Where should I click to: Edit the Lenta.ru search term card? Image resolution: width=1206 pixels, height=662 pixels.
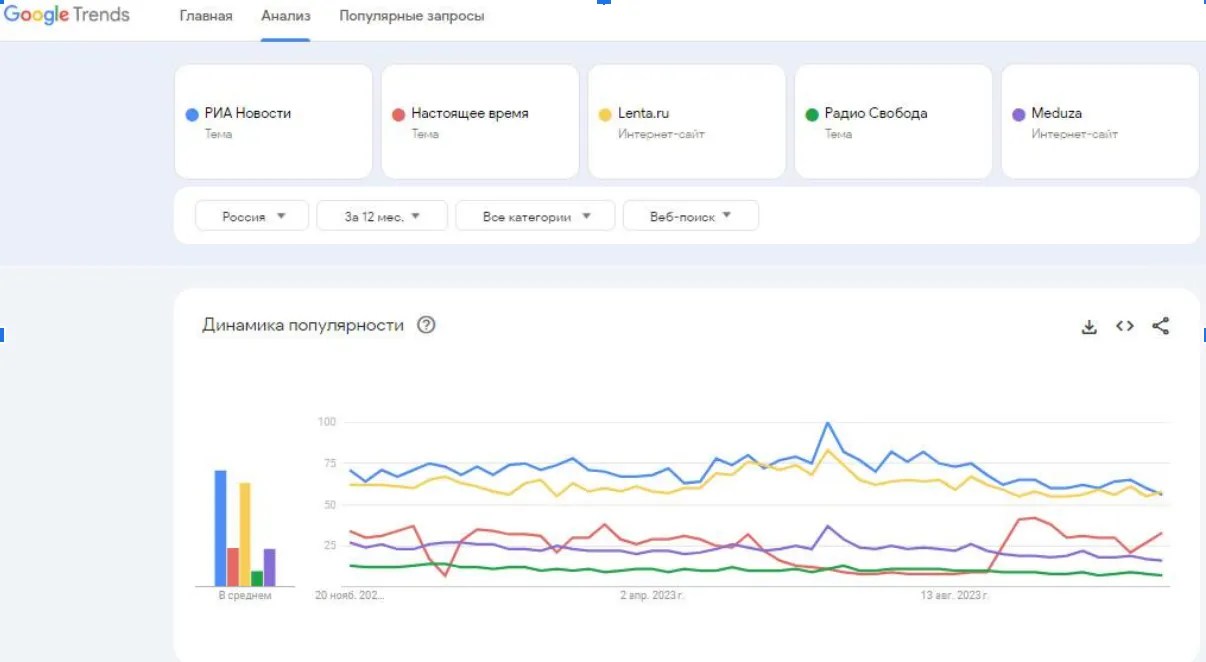tap(686, 121)
